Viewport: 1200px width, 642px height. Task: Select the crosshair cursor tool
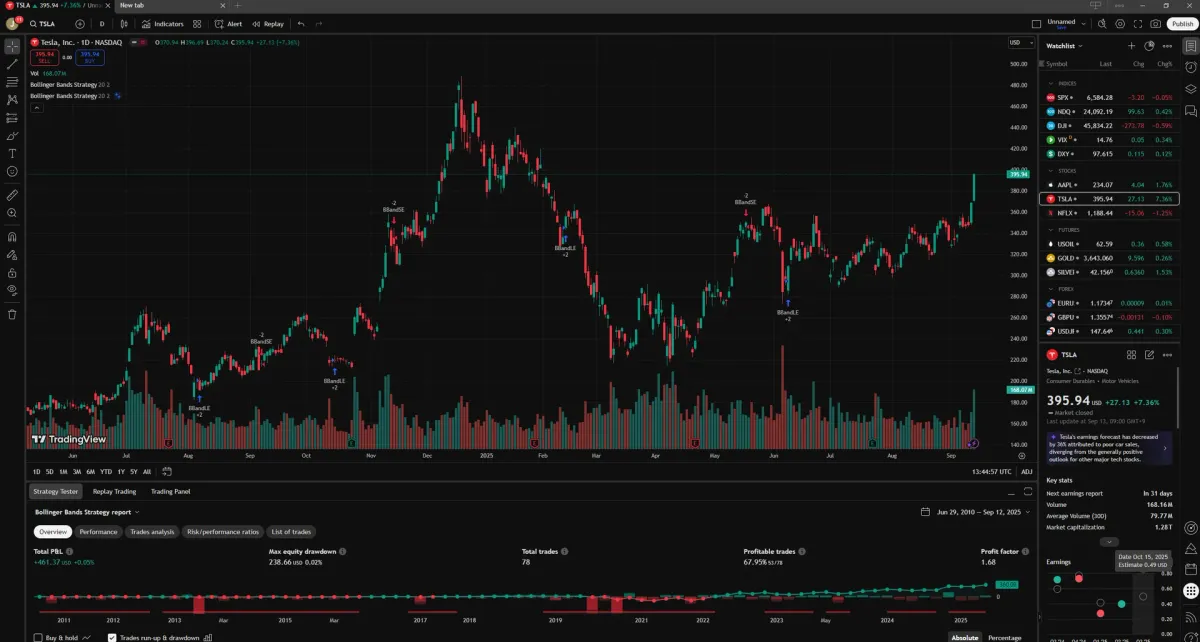pos(12,46)
